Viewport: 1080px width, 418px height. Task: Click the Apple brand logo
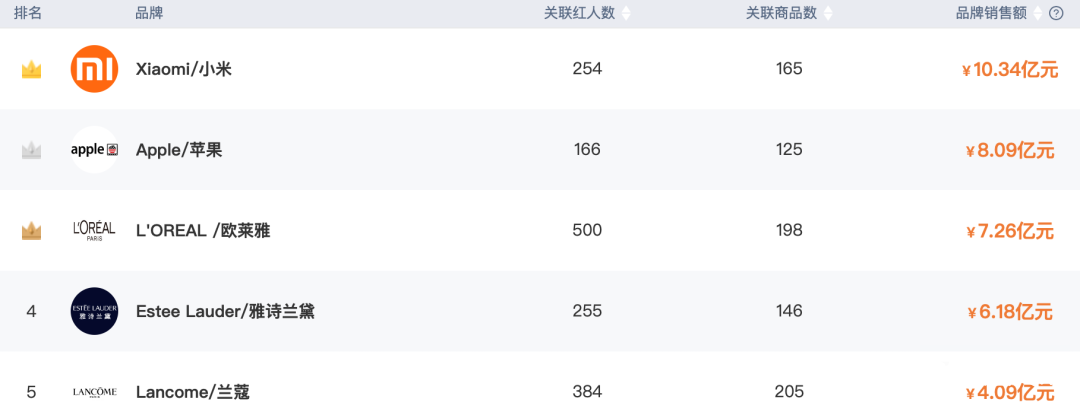[x=95, y=150]
